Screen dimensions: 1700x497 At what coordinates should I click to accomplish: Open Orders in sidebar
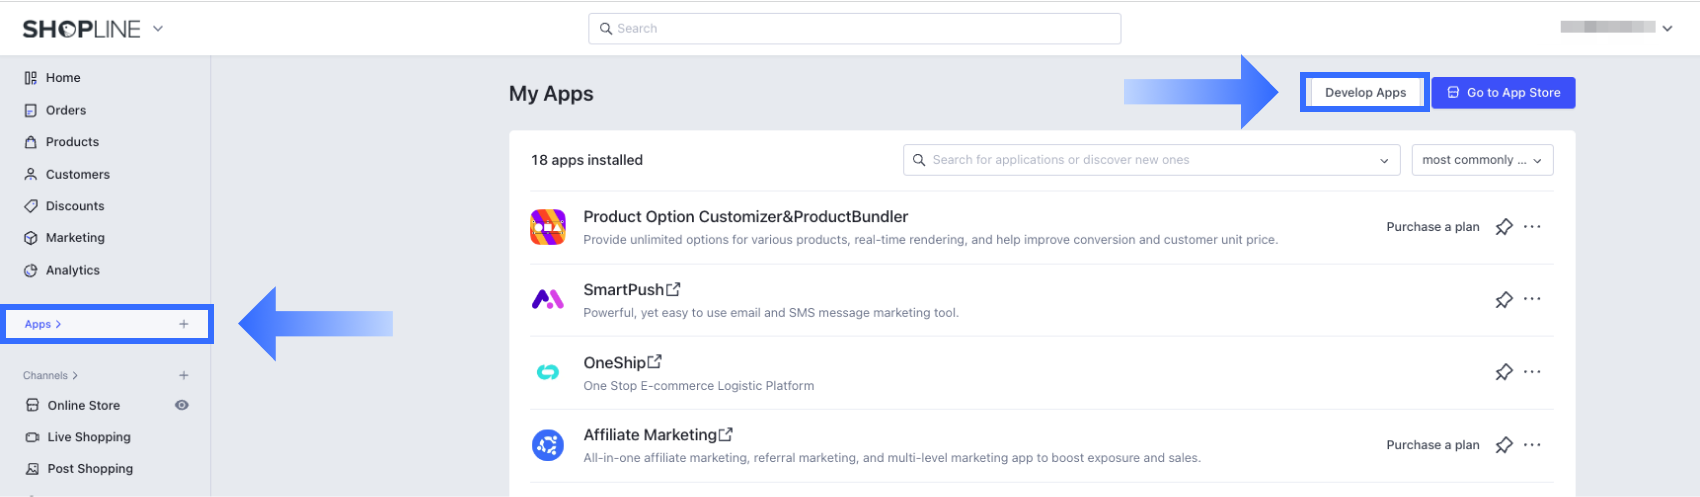pos(66,110)
